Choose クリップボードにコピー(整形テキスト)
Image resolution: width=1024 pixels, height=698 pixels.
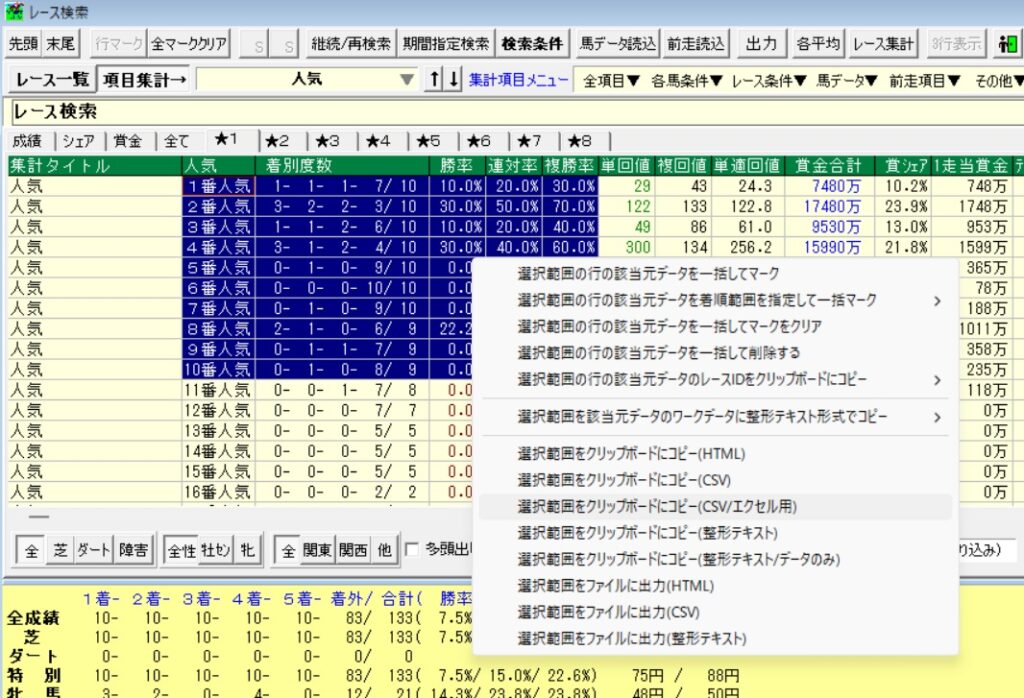click(x=715, y=533)
